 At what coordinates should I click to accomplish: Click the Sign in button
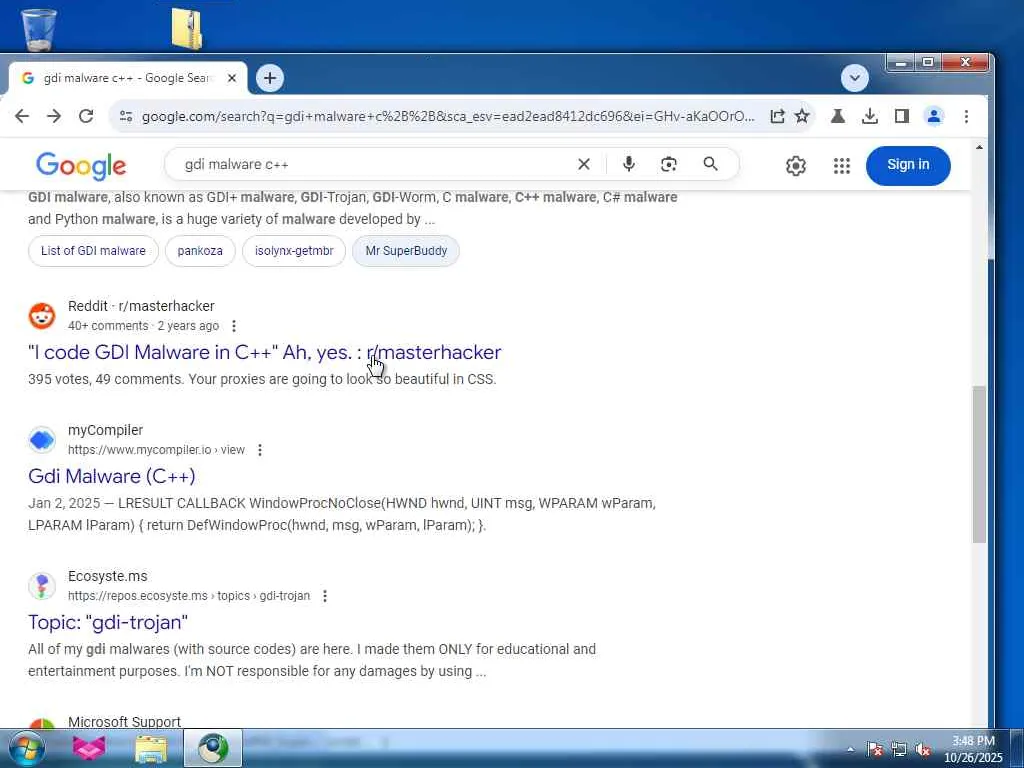coord(908,165)
